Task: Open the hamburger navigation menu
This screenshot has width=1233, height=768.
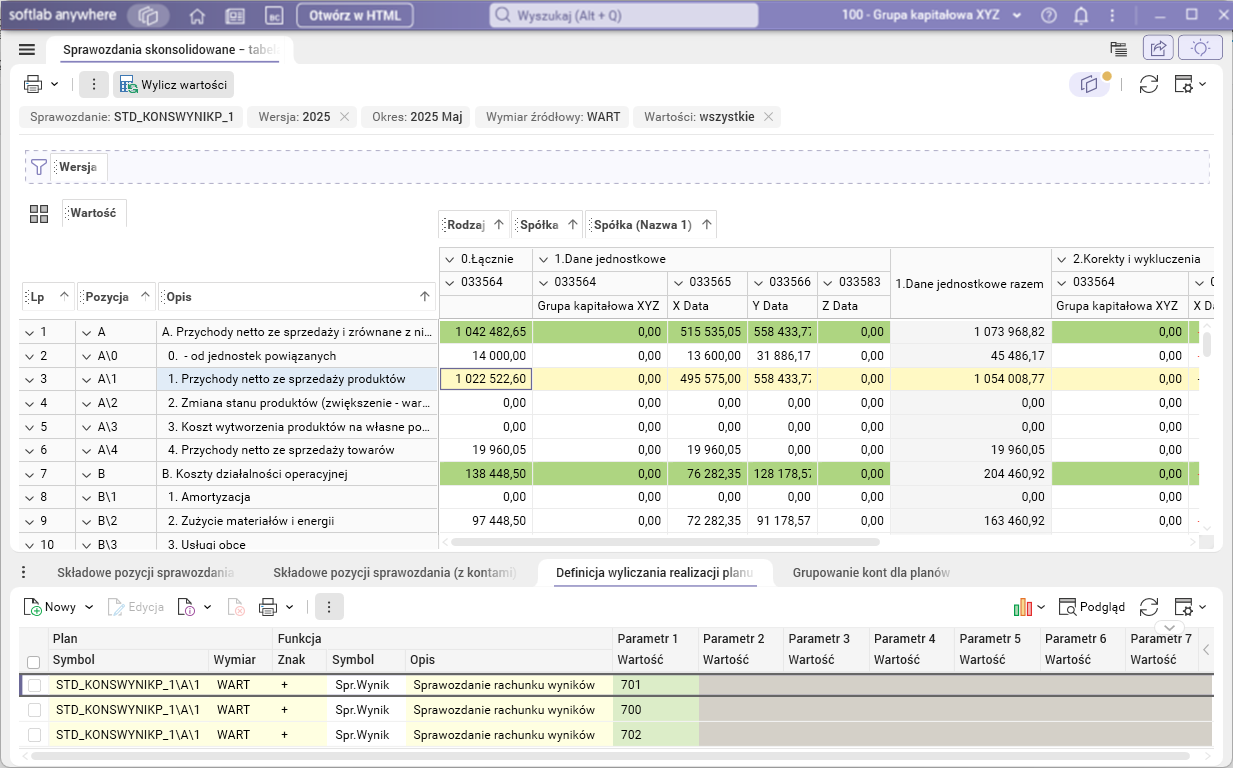Action: 27,49
